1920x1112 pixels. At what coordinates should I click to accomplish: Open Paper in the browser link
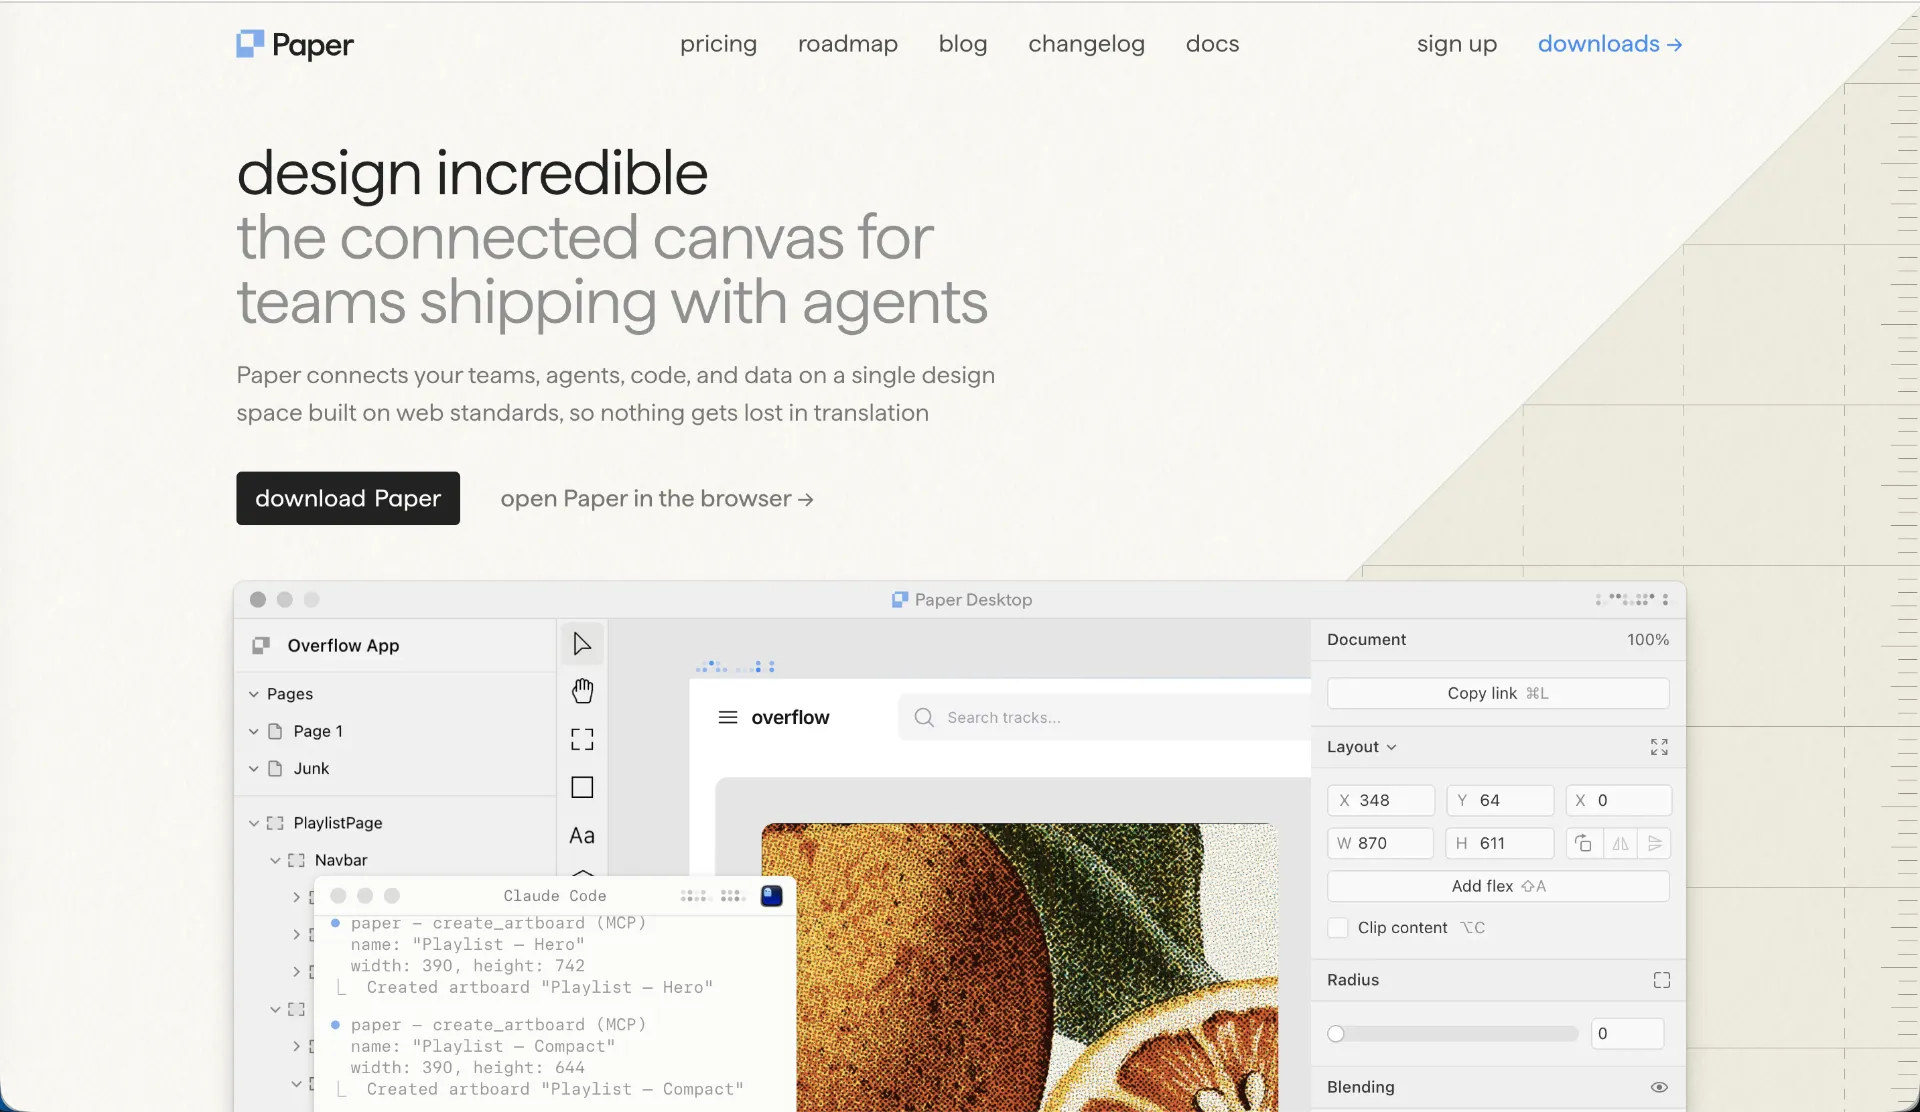coord(657,498)
